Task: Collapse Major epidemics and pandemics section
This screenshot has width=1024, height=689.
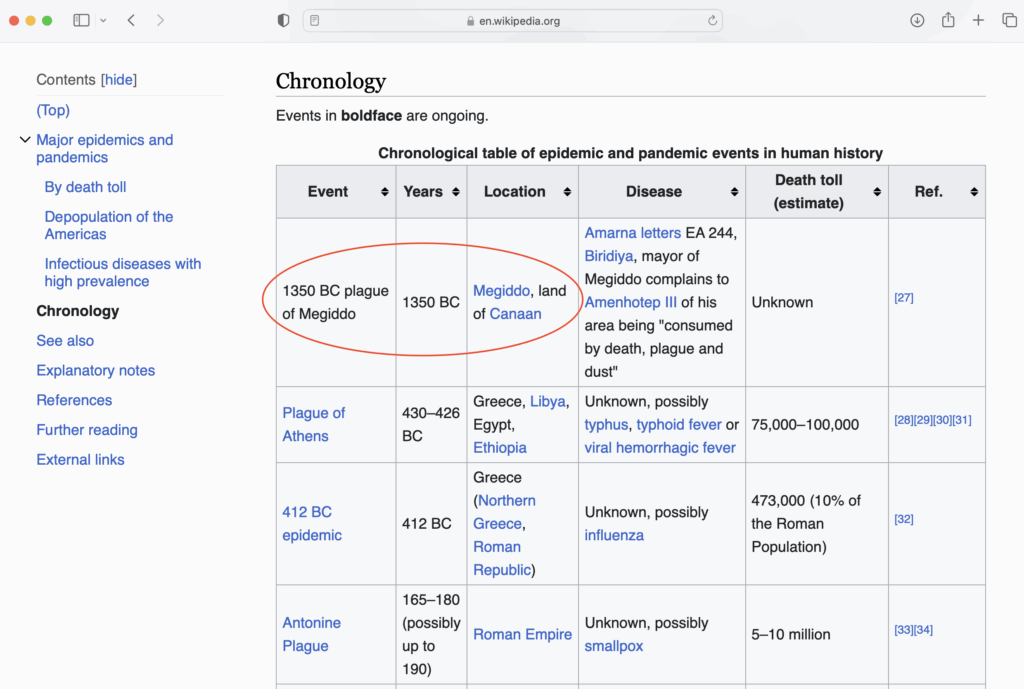Action: [x=25, y=140]
